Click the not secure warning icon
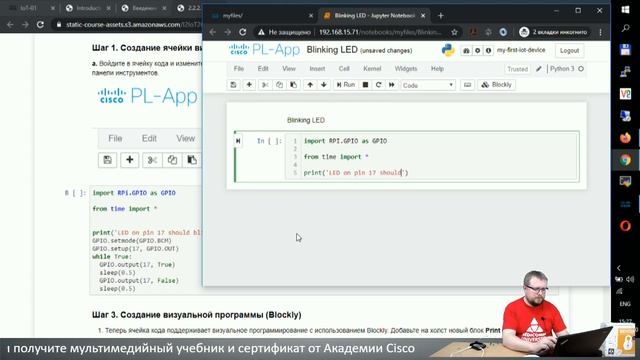This screenshot has height=360, width=640. (261, 32)
